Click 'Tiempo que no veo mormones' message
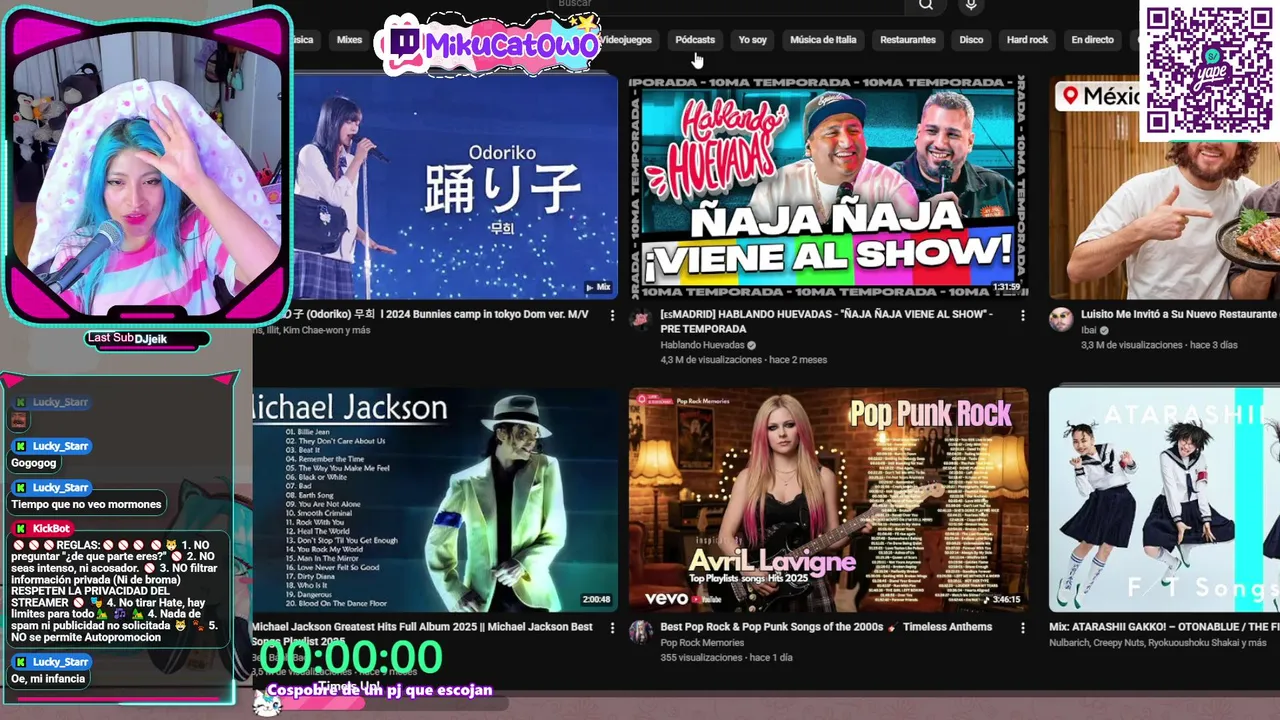This screenshot has height=720, width=1280. (86, 504)
